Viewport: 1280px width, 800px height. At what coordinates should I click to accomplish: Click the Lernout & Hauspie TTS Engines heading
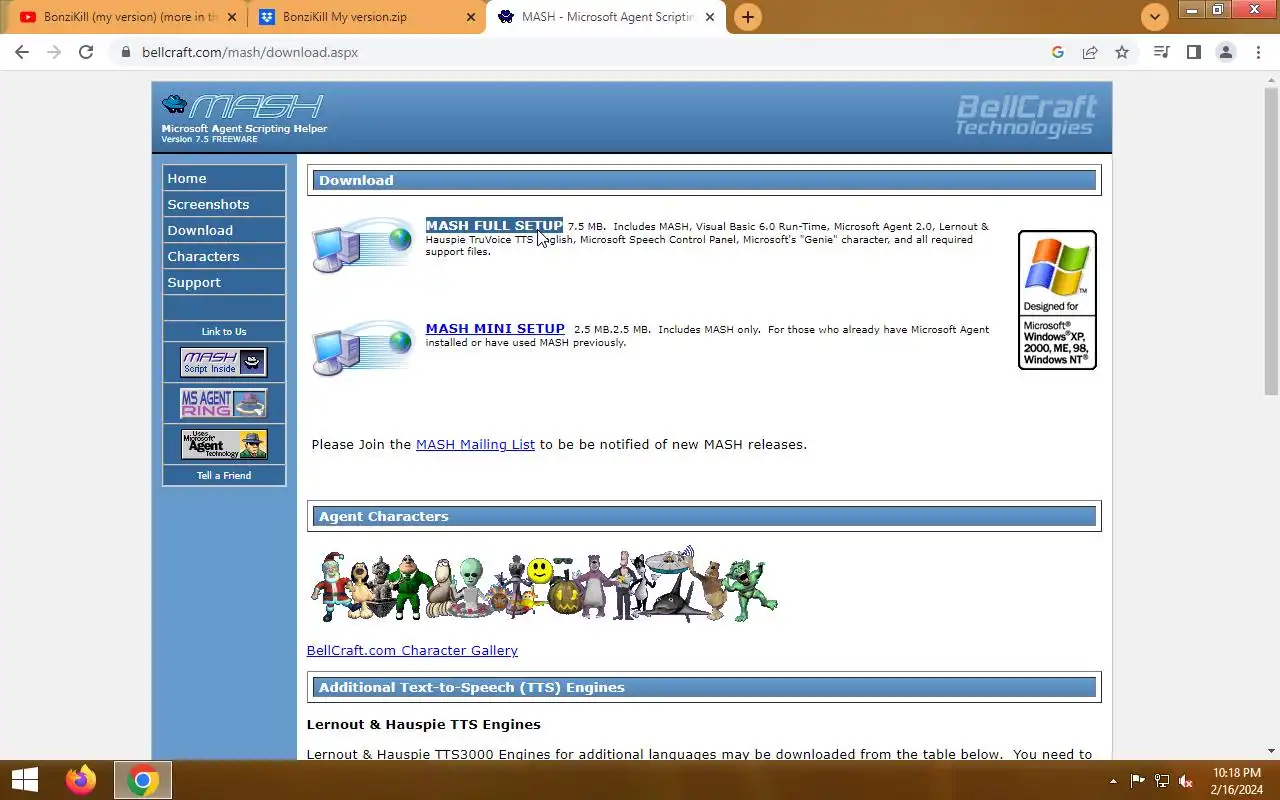[x=424, y=724]
